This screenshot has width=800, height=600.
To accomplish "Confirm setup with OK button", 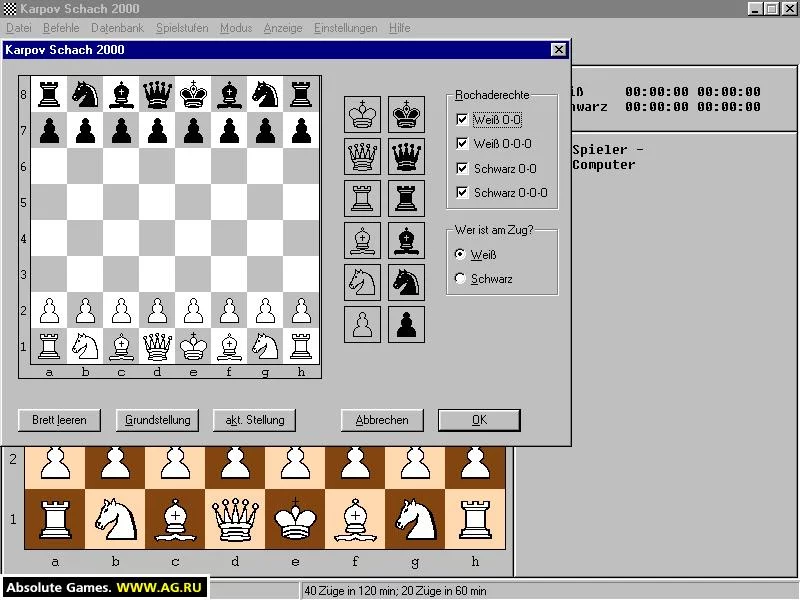I will click(x=480, y=420).
